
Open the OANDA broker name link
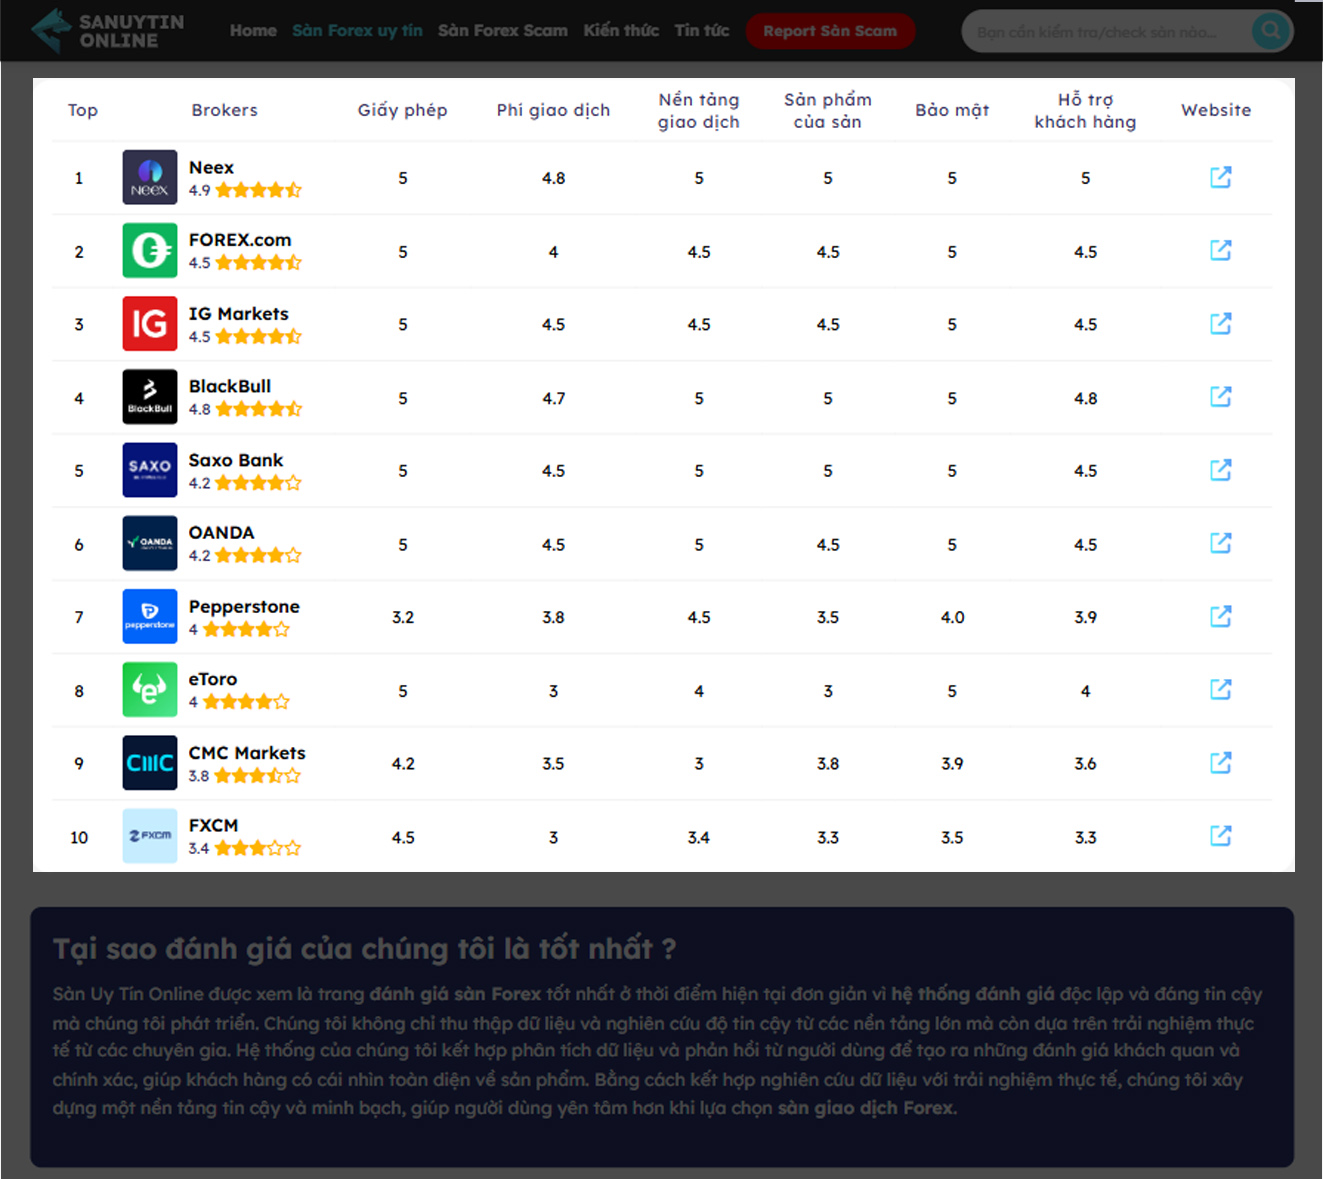pyautogui.click(x=221, y=533)
